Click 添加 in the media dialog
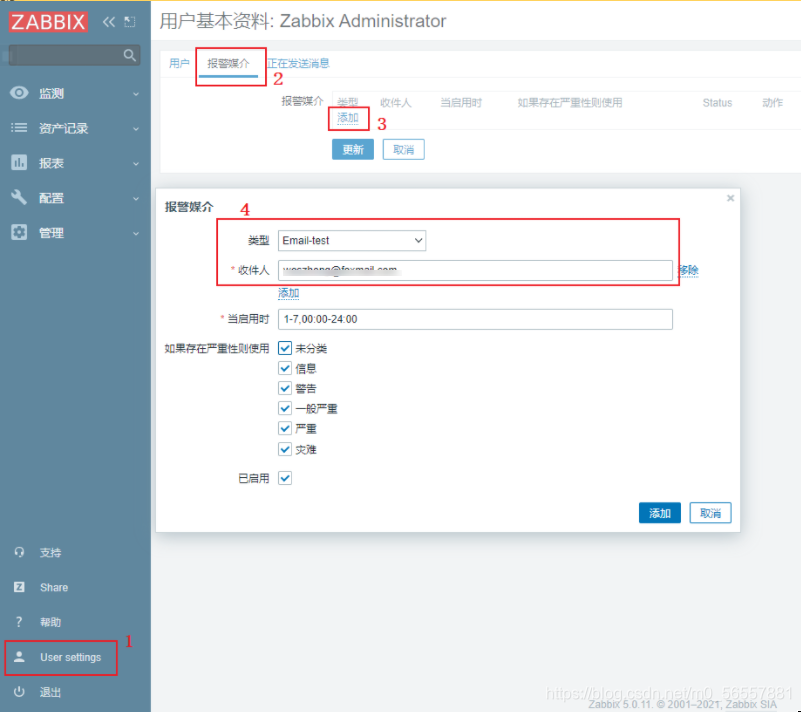Image resolution: width=801 pixels, height=712 pixels. tap(659, 512)
